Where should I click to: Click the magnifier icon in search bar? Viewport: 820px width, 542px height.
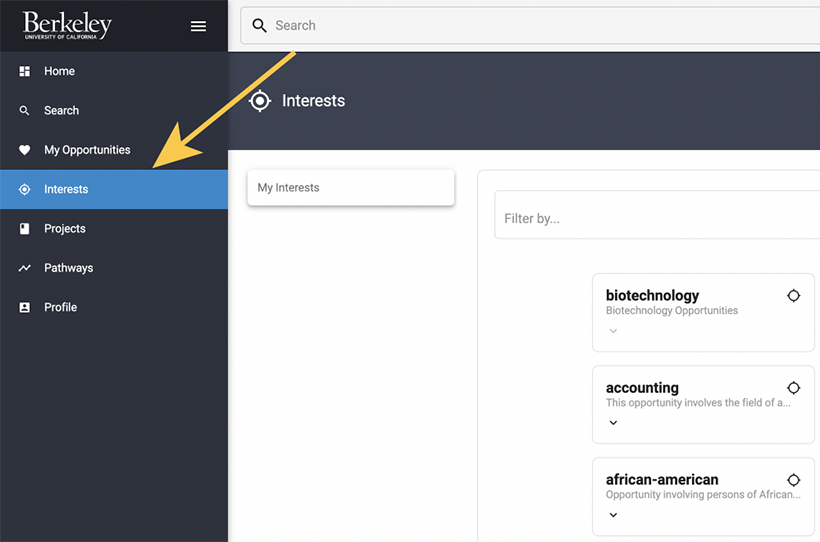[x=260, y=26]
